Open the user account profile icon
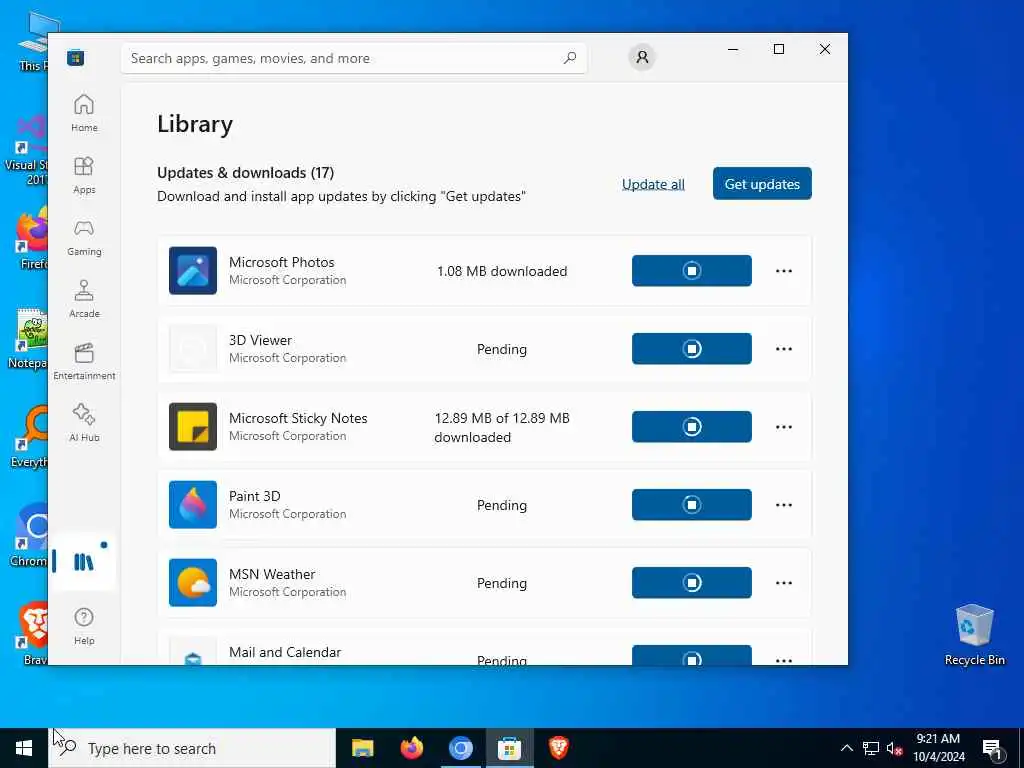 (x=642, y=57)
